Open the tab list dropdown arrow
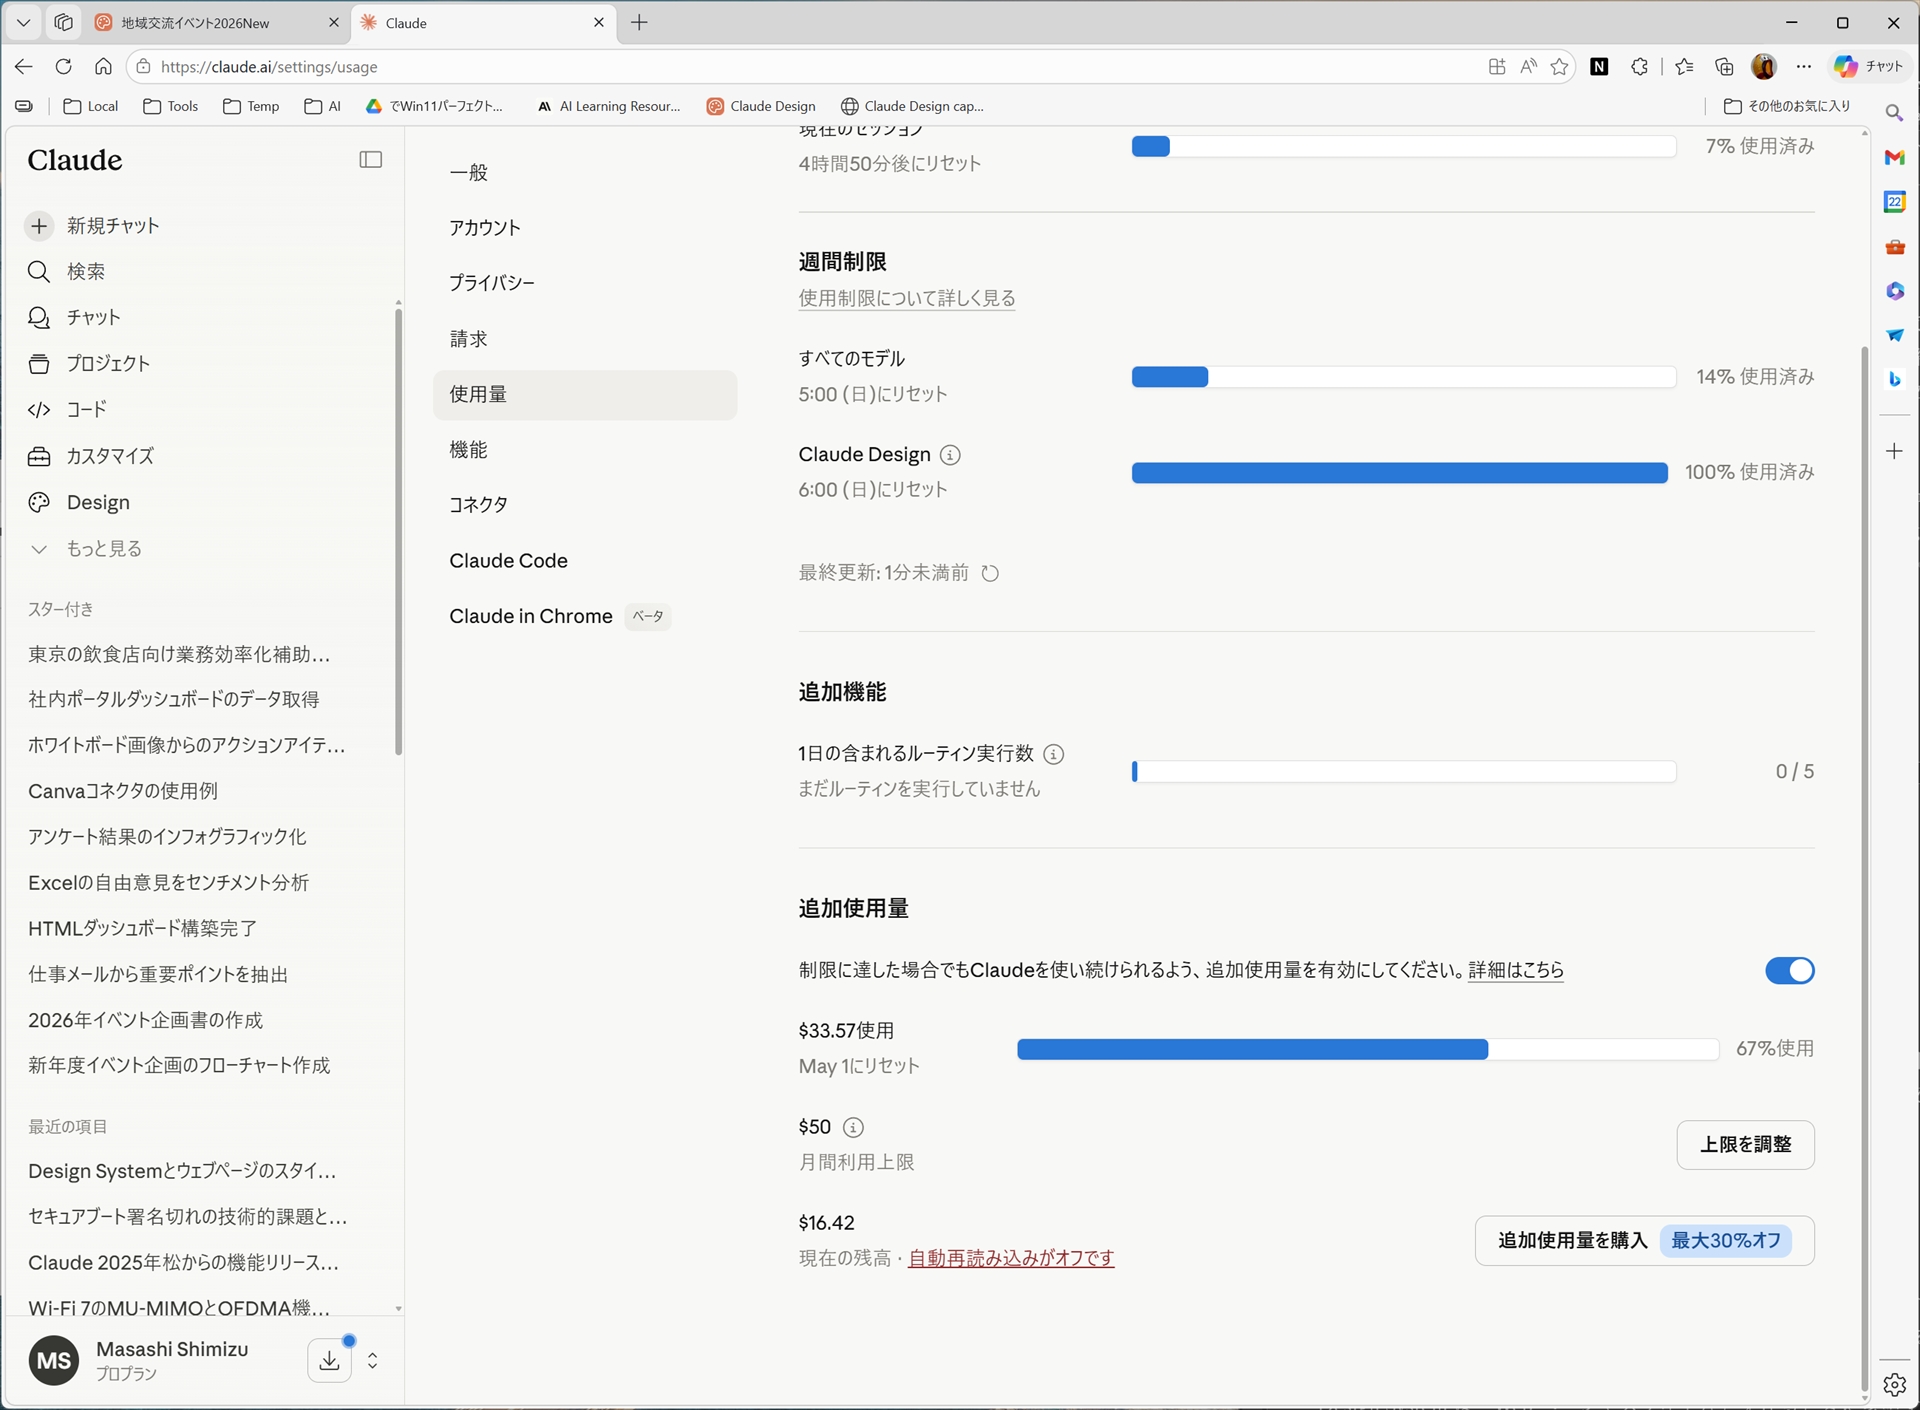This screenshot has height=1410, width=1920. pos(22,22)
